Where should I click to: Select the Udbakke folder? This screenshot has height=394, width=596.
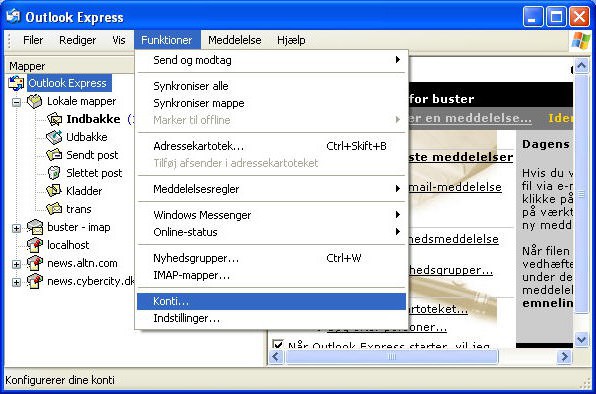pyautogui.click(x=87, y=137)
